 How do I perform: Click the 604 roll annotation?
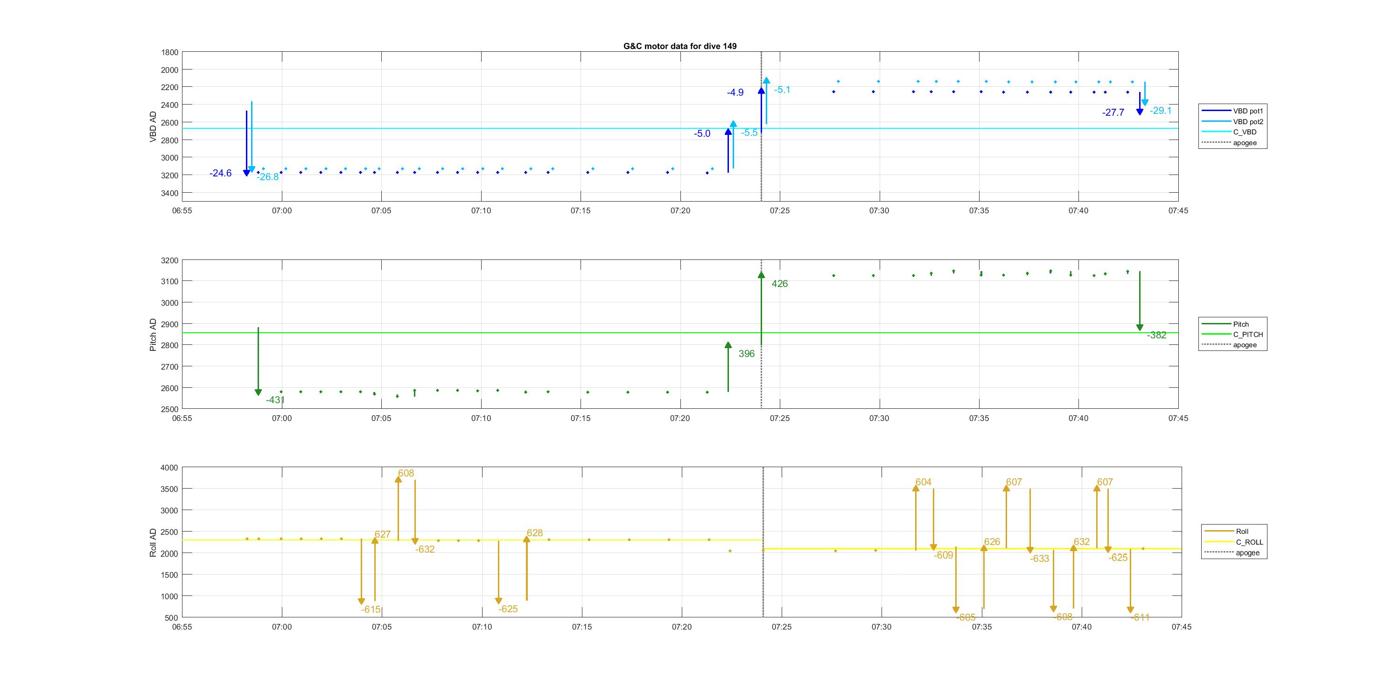pyautogui.click(x=924, y=482)
